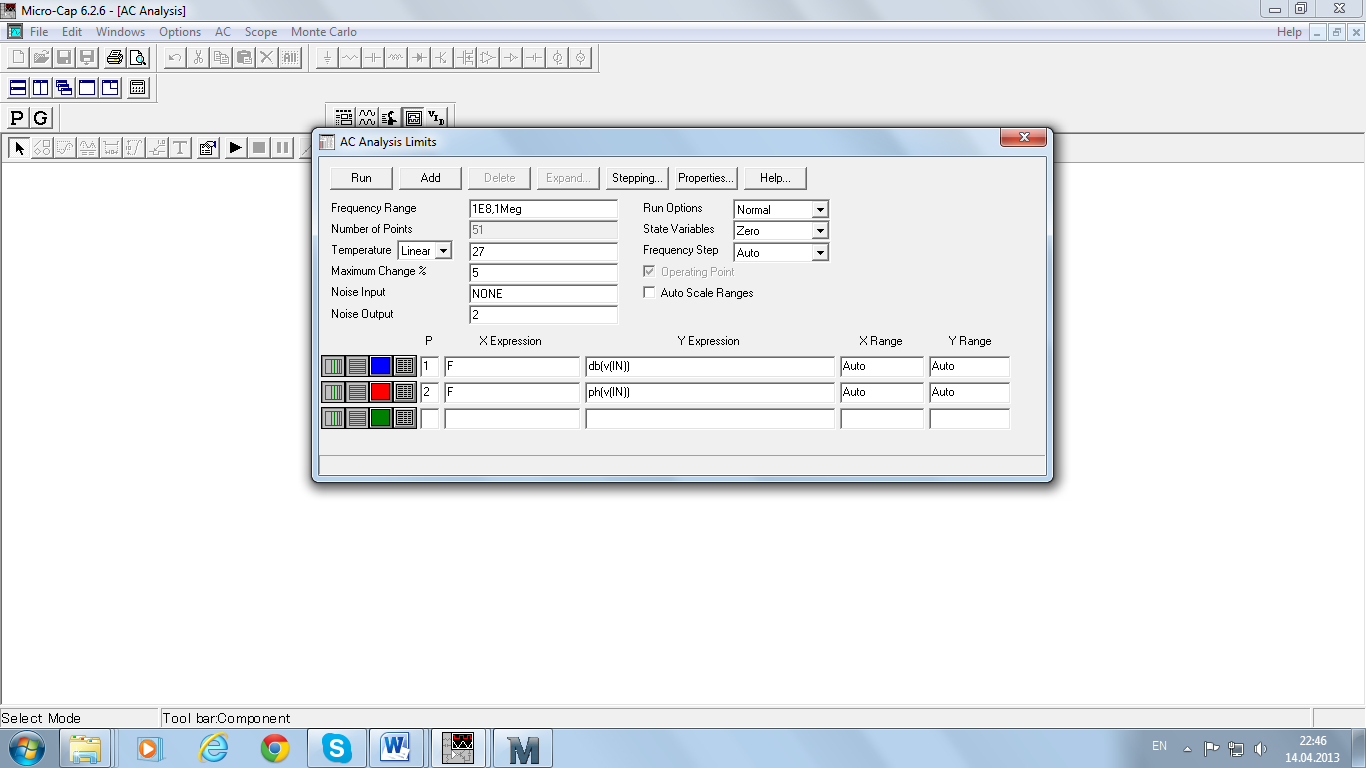Toggle numeric output icon for row 2
1366x768 pixels.
405,392
